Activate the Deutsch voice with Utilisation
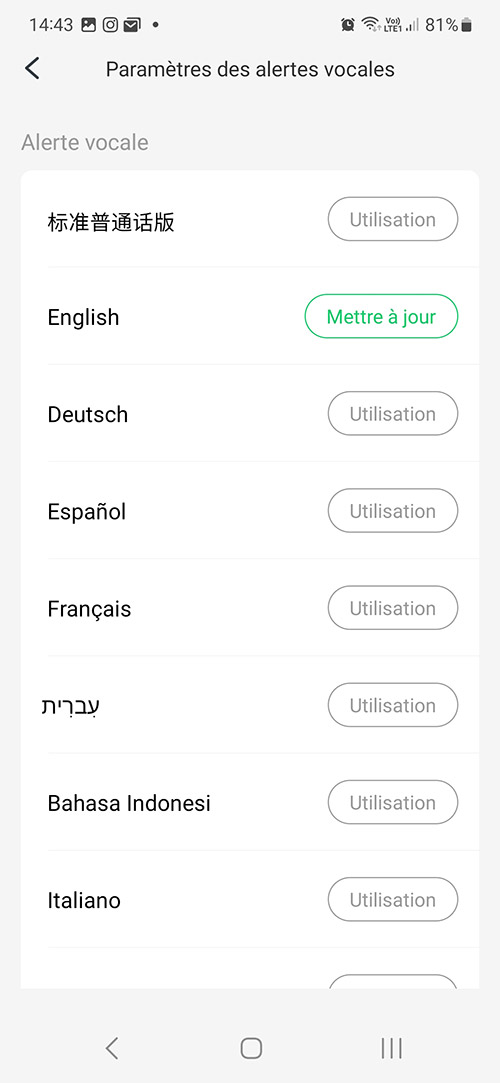 (x=393, y=414)
